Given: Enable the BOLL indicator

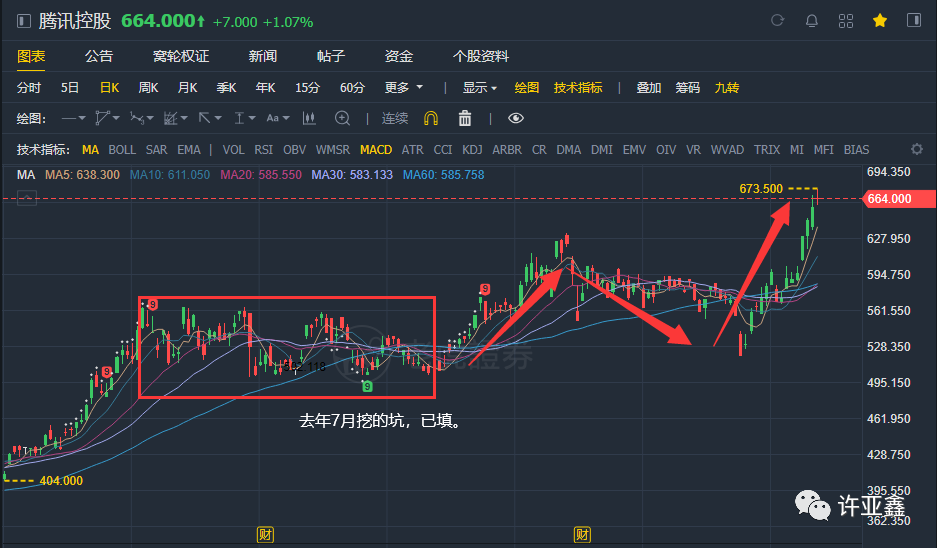Looking at the screenshot, I should [122, 150].
